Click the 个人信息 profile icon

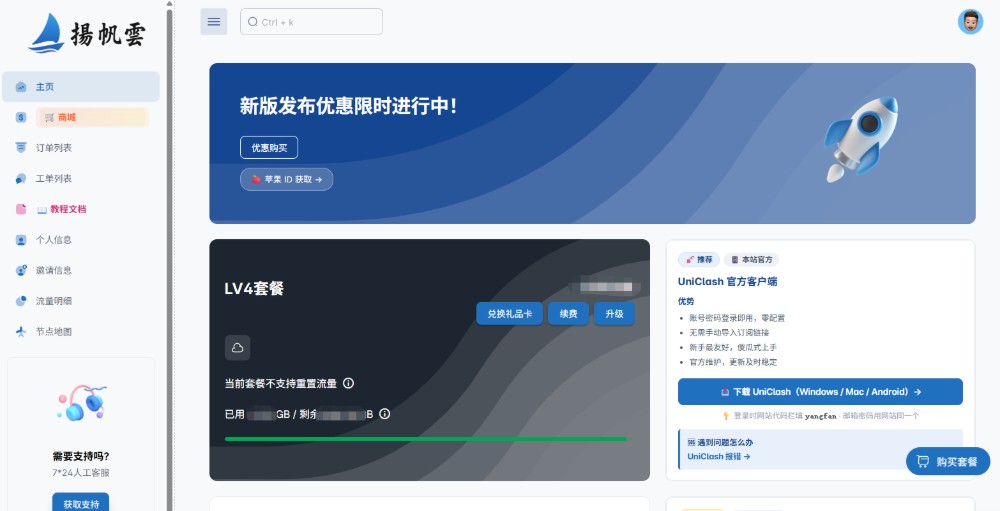coord(21,240)
